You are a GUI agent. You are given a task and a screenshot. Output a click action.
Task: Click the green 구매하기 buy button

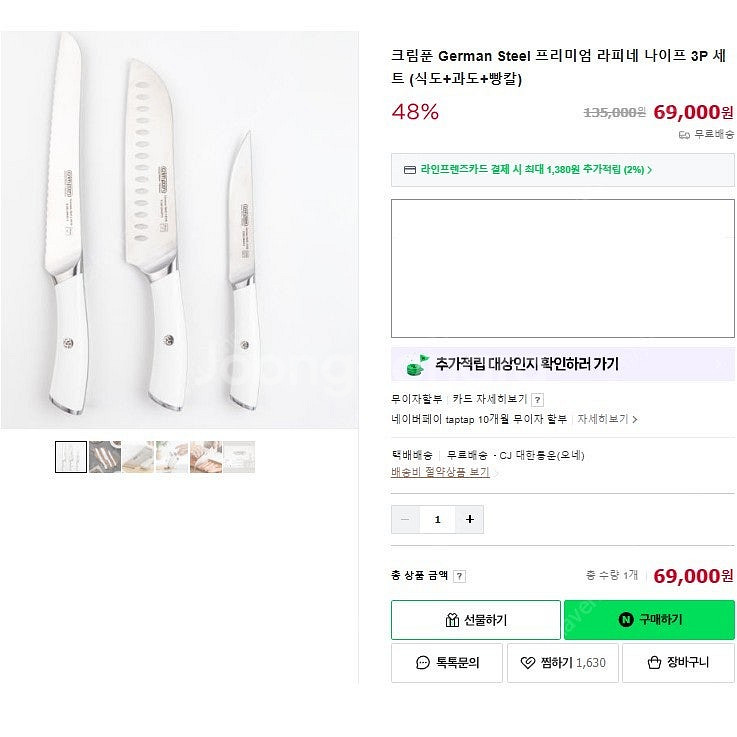(649, 620)
